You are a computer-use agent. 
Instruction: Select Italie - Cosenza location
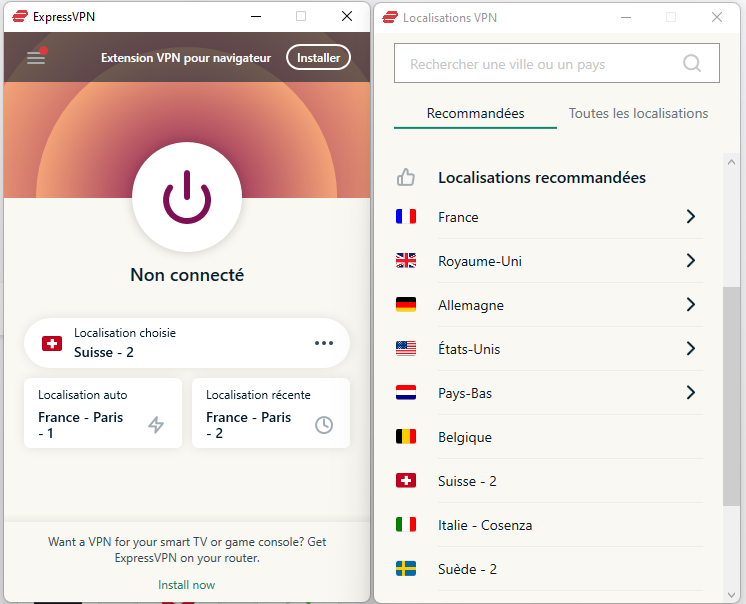[549, 525]
